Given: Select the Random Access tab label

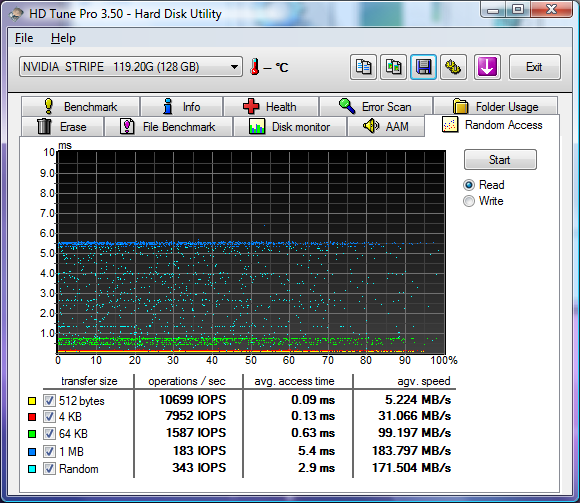Looking at the screenshot, I should (x=503, y=125).
